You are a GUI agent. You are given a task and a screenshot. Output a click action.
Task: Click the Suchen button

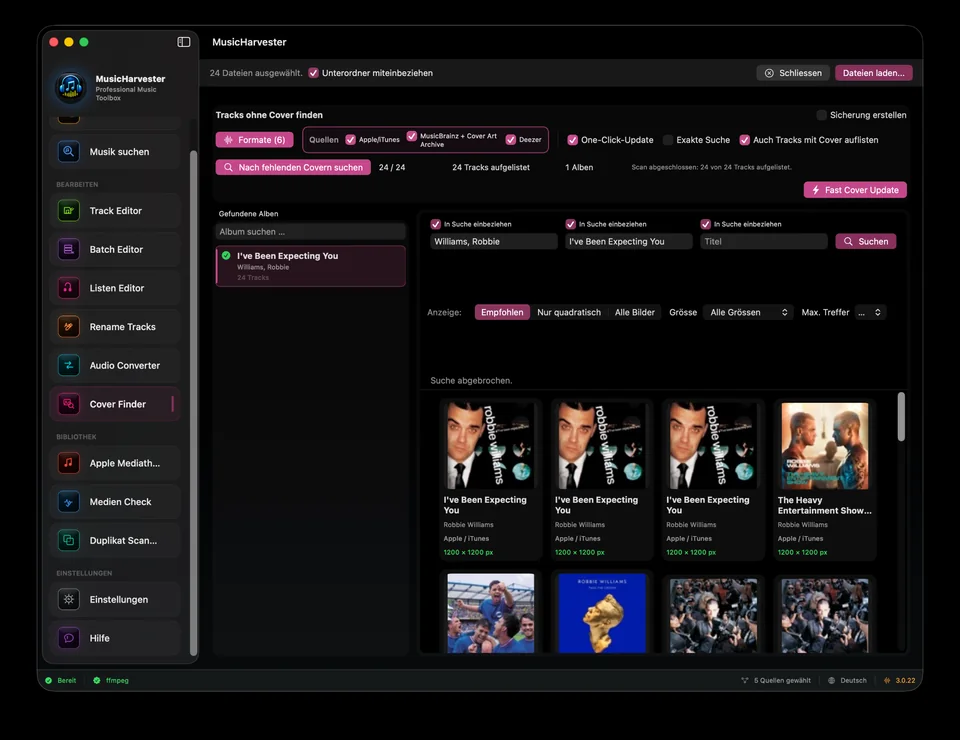point(866,241)
